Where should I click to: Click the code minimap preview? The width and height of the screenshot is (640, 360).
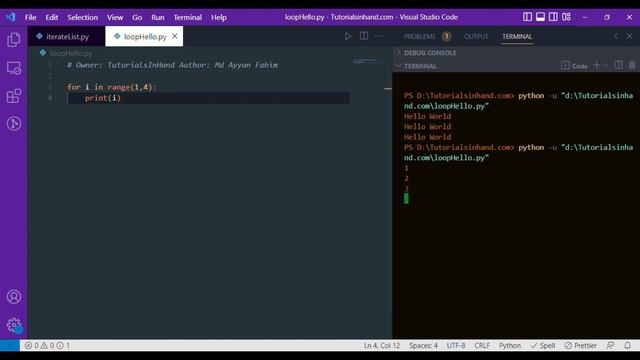(x=364, y=61)
